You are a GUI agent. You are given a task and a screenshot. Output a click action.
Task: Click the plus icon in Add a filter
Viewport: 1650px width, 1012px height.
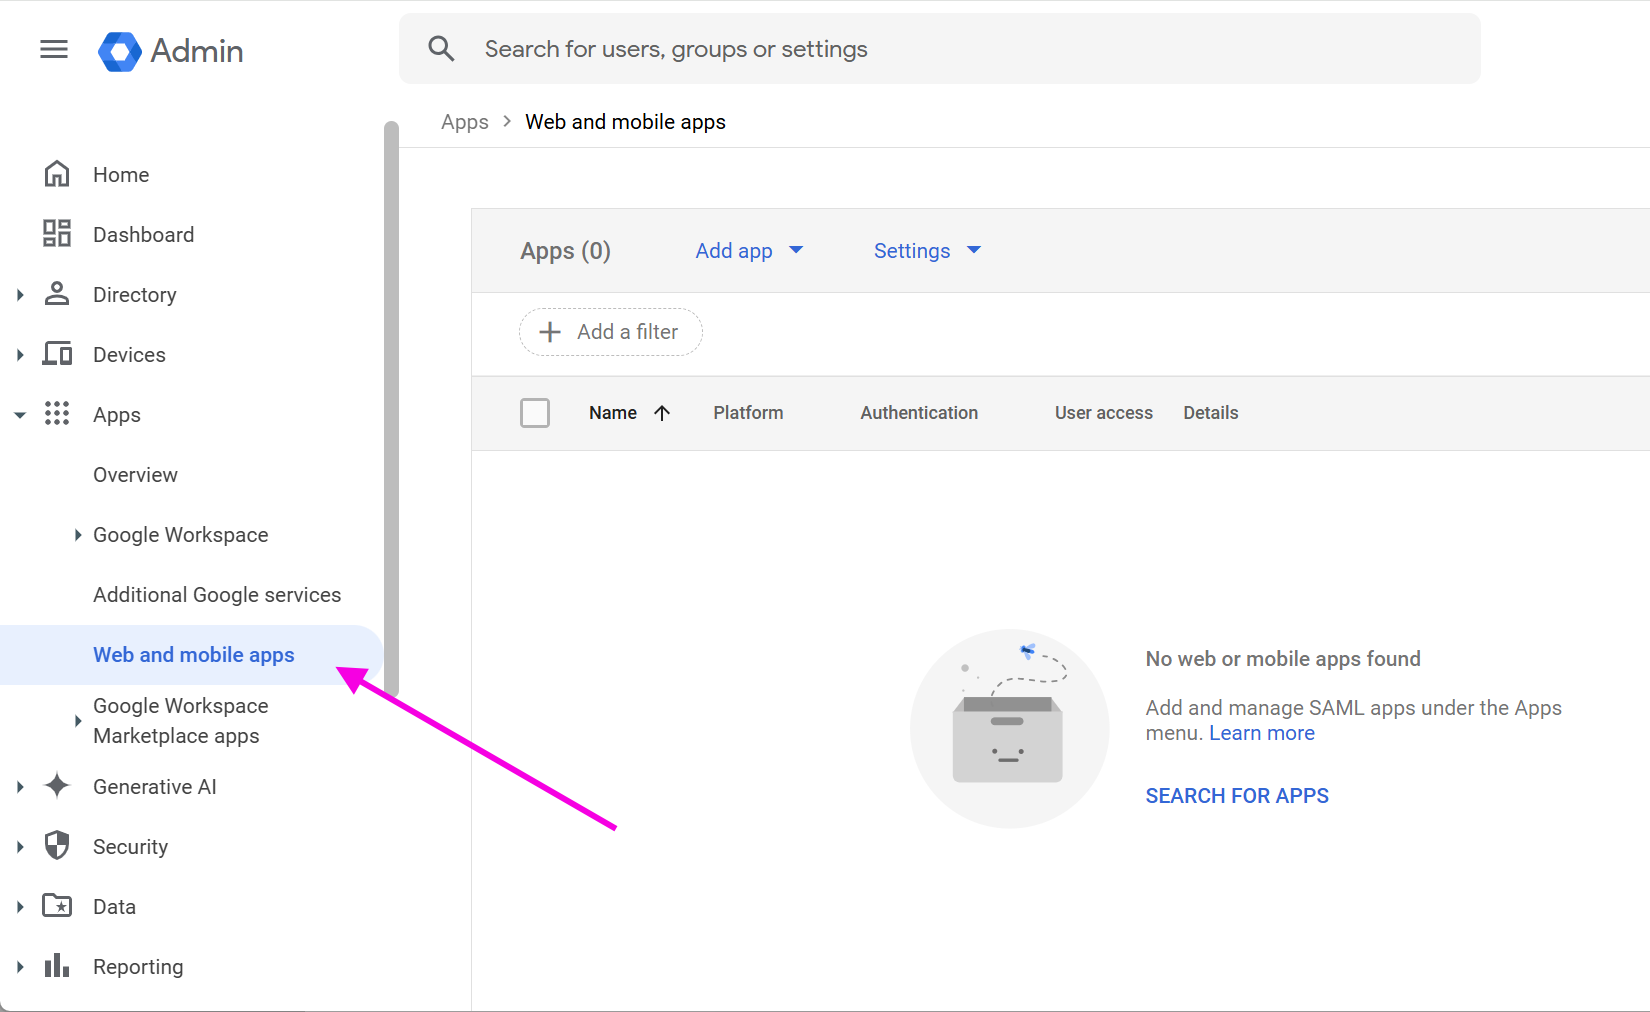point(550,332)
